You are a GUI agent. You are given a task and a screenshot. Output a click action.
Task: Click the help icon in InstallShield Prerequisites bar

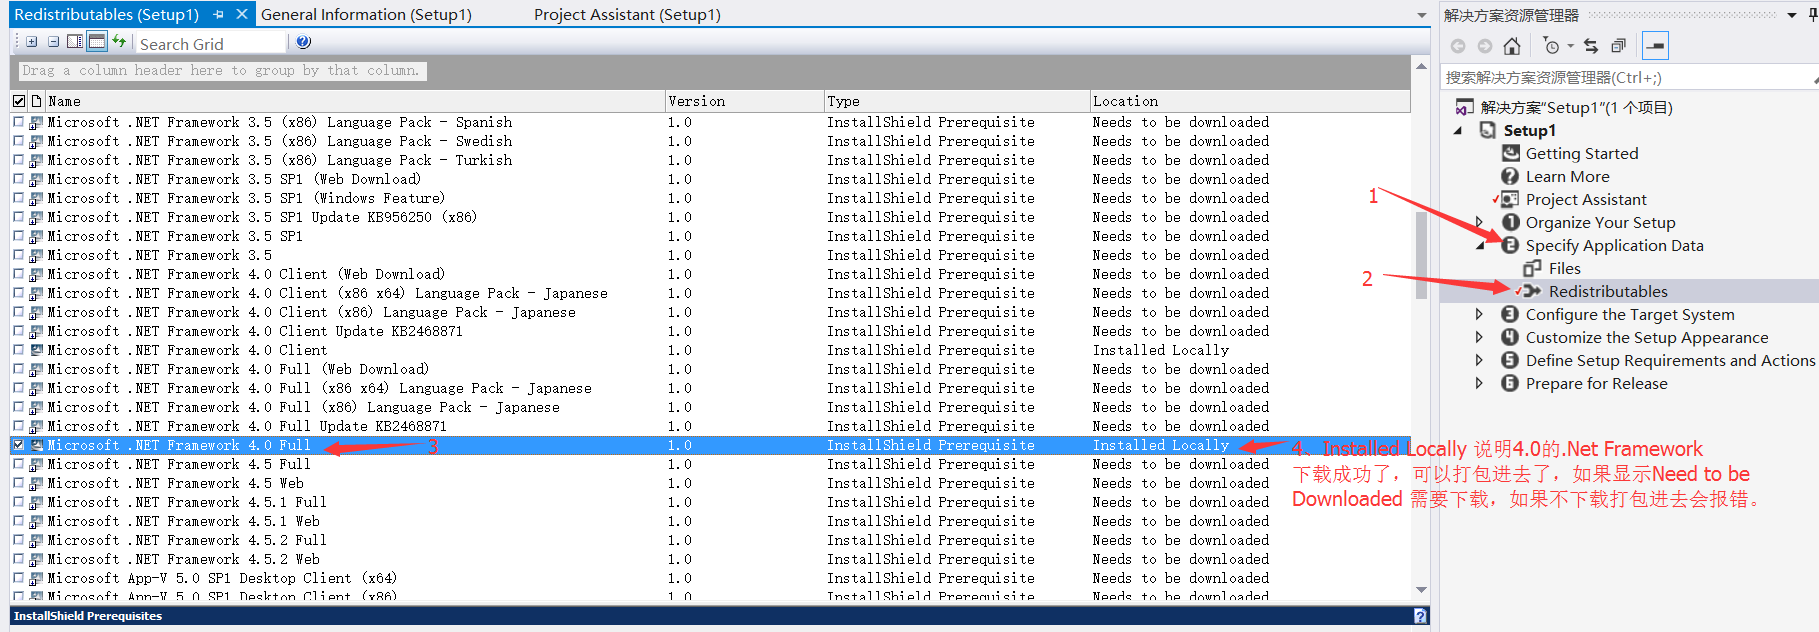(x=1420, y=616)
